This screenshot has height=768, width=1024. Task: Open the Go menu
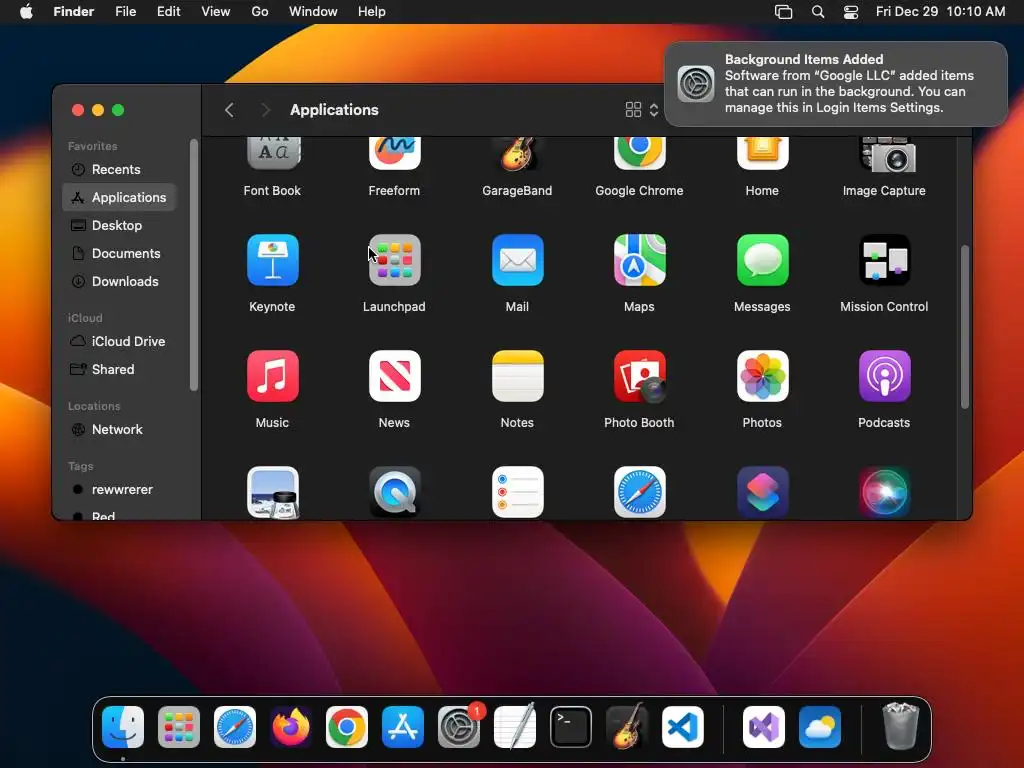[x=260, y=12]
